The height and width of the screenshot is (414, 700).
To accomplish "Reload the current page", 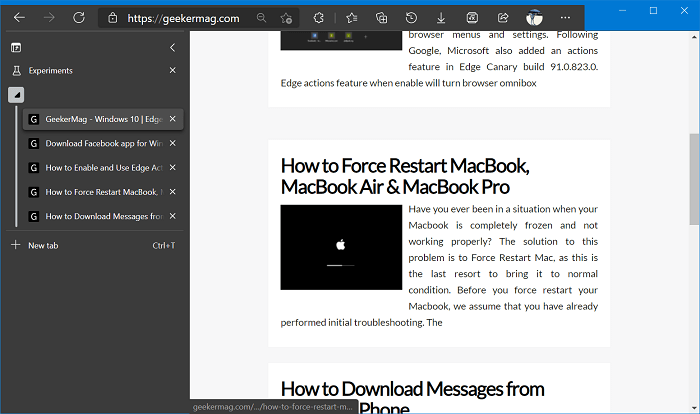I will pyautogui.click(x=79, y=18).
